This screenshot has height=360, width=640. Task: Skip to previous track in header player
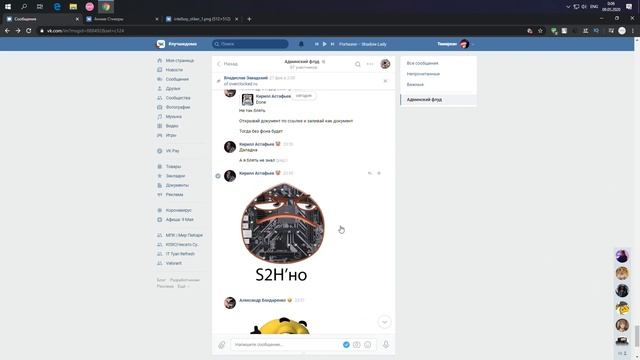[x=317, y=44]
